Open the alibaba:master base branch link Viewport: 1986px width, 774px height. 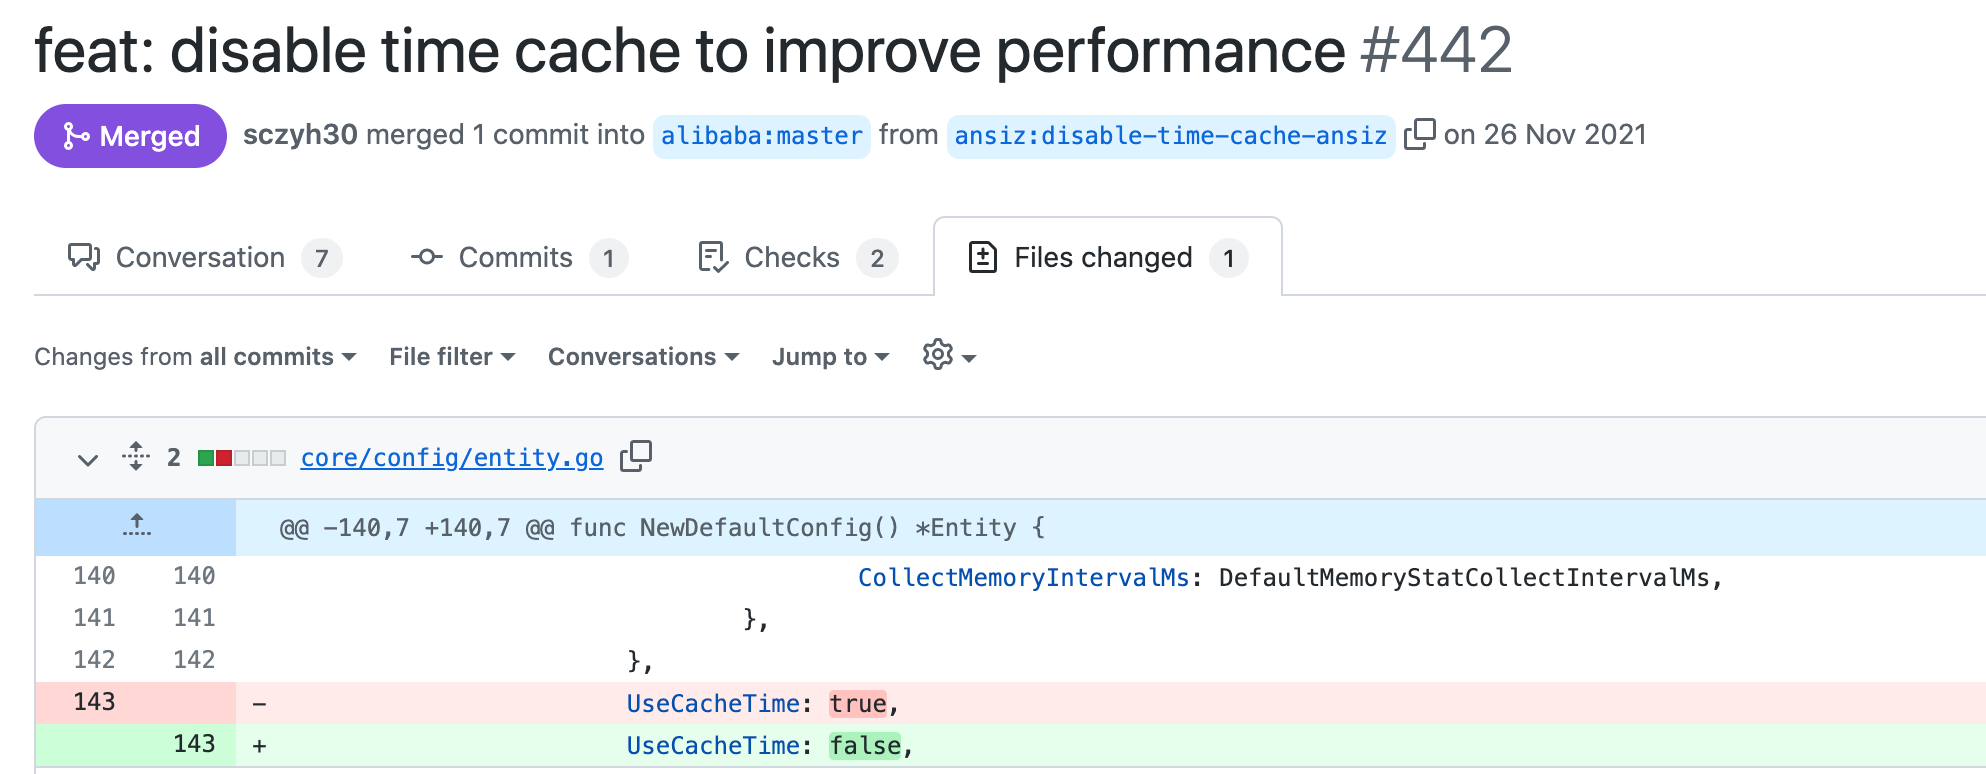pos(761,136)
